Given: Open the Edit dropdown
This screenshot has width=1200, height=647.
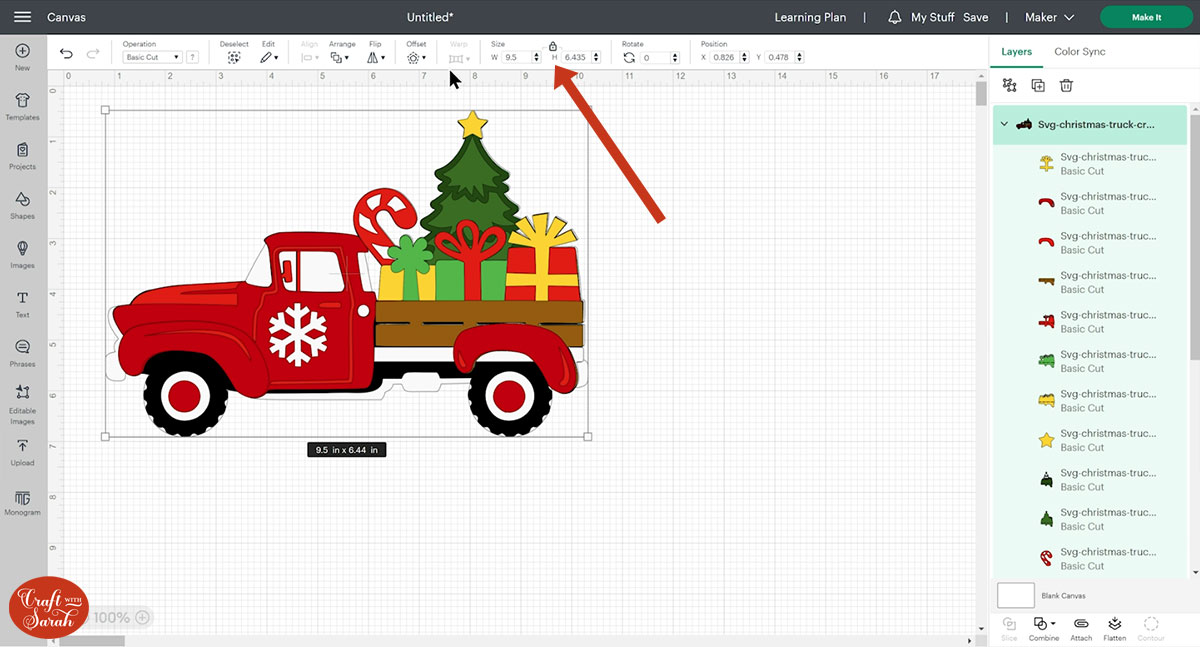Looking at the screenshot, I should tap(269, 57).
